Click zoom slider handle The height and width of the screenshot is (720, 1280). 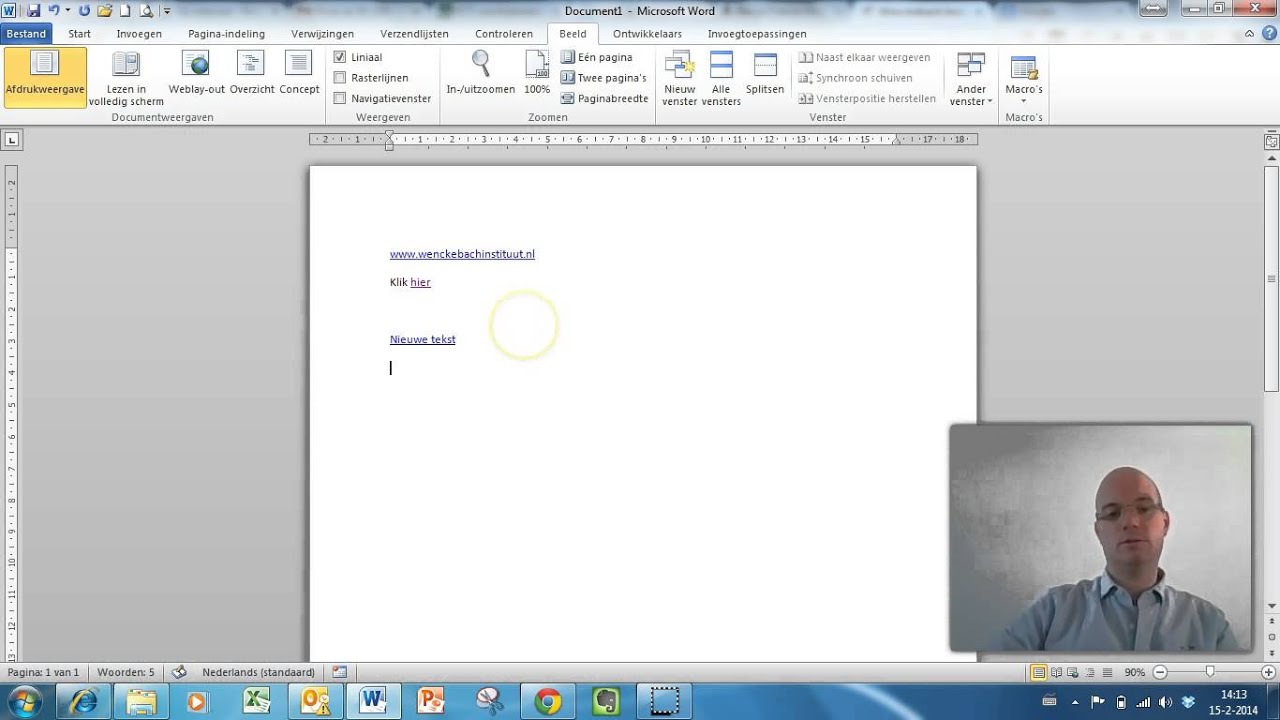[1209, 672]
